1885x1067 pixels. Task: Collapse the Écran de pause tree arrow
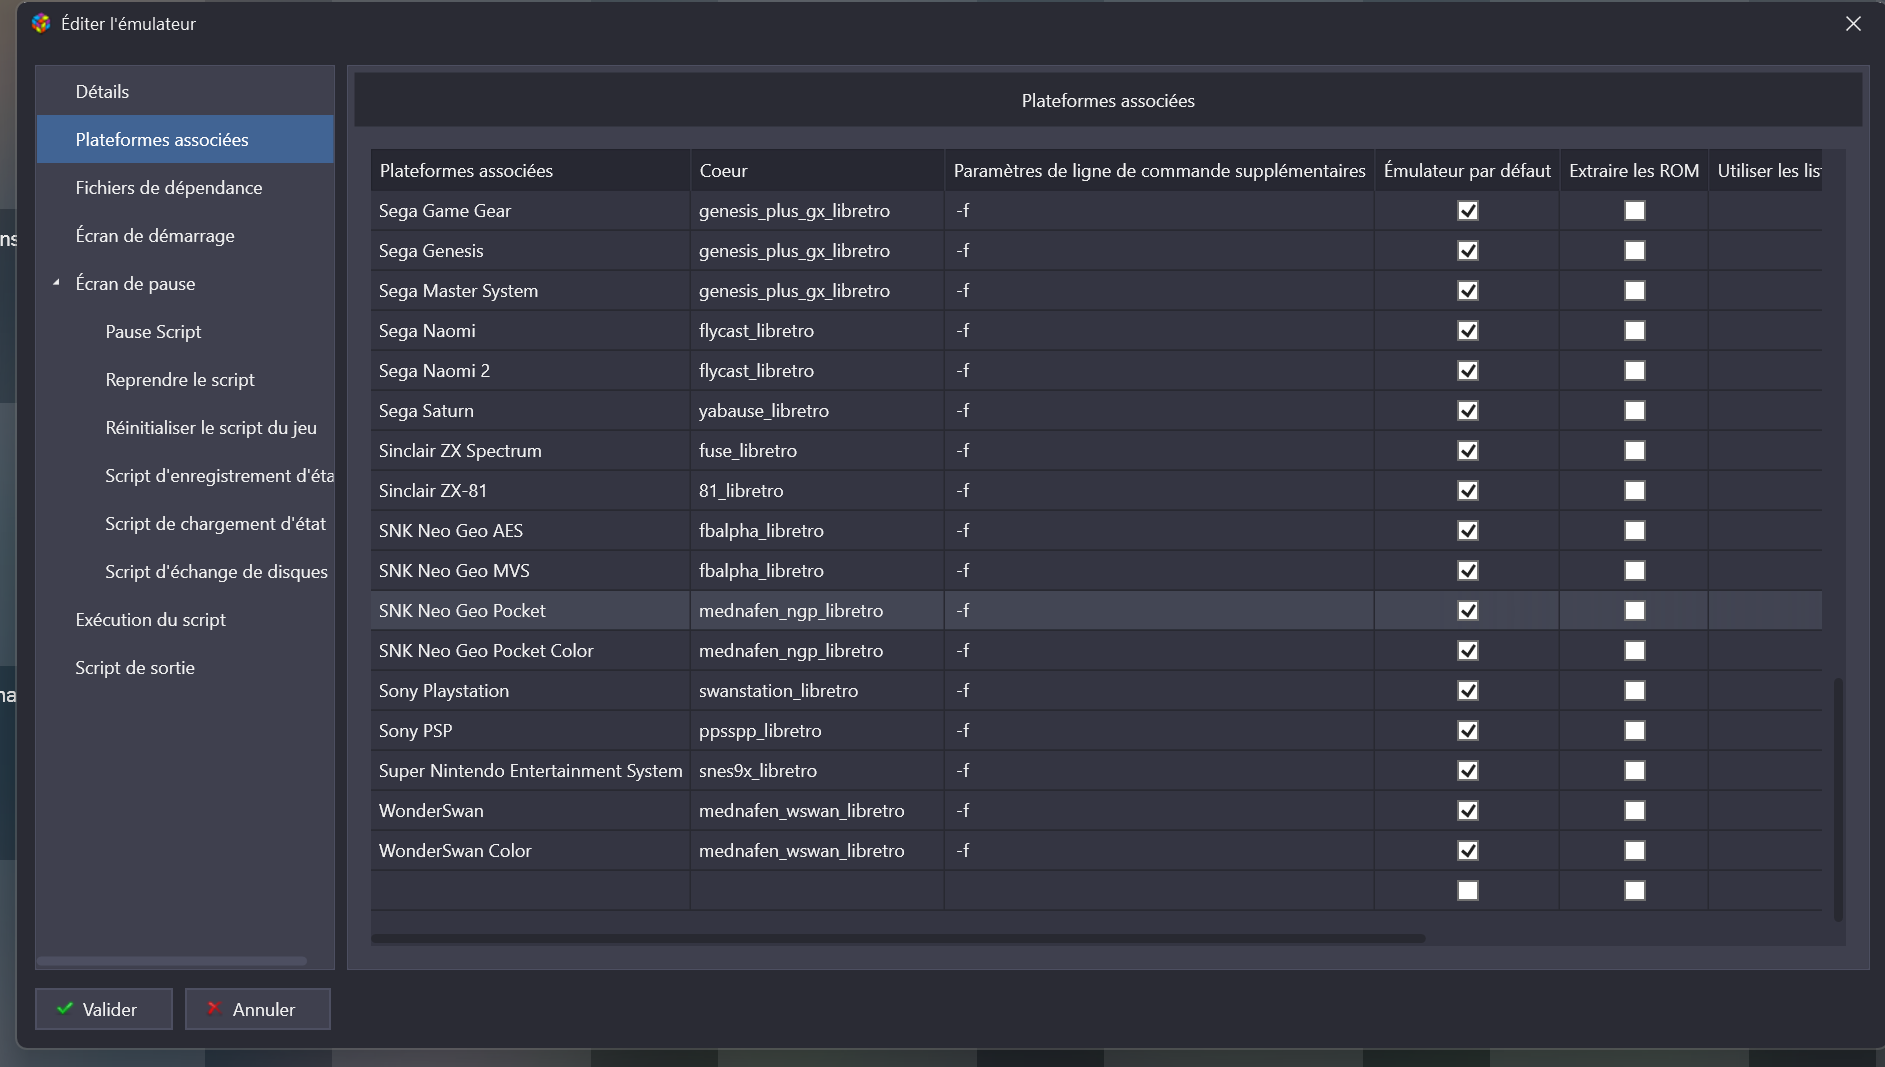coord(56,283)
